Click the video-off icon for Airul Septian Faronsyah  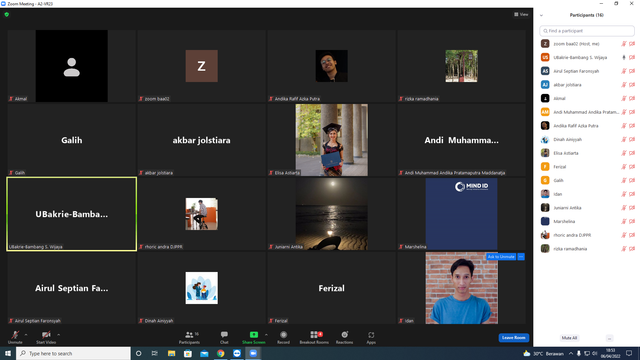pos(632,71)
